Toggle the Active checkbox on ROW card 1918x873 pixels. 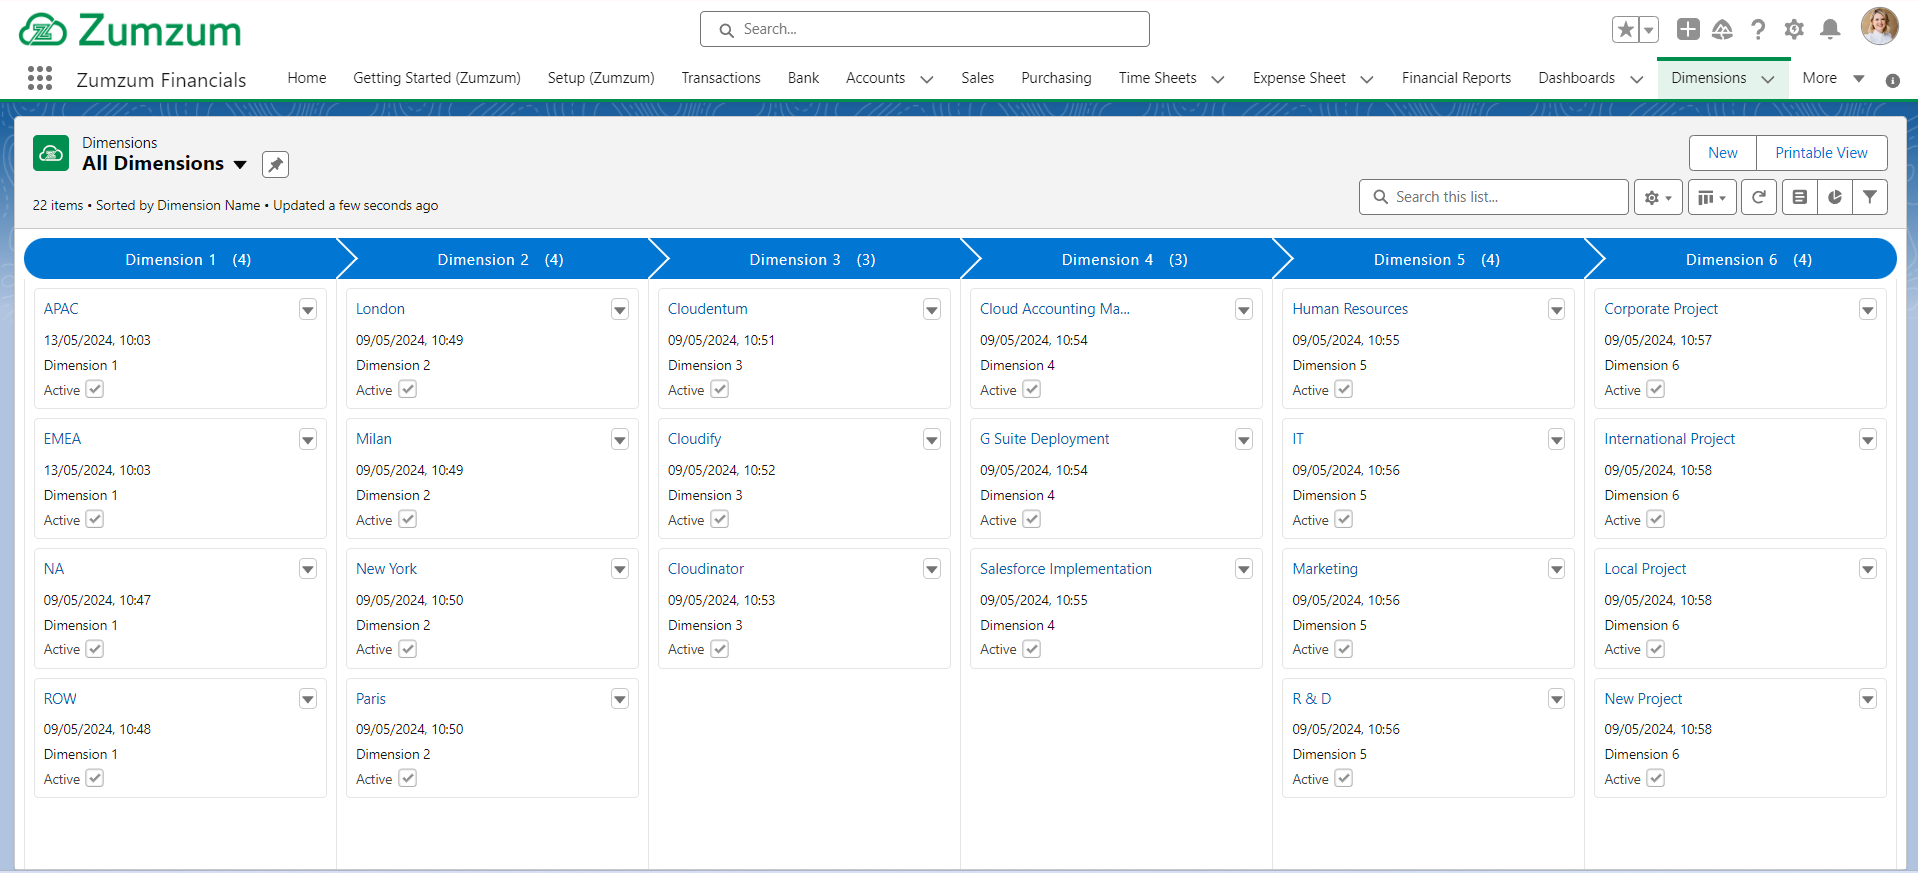click(95, 778)
